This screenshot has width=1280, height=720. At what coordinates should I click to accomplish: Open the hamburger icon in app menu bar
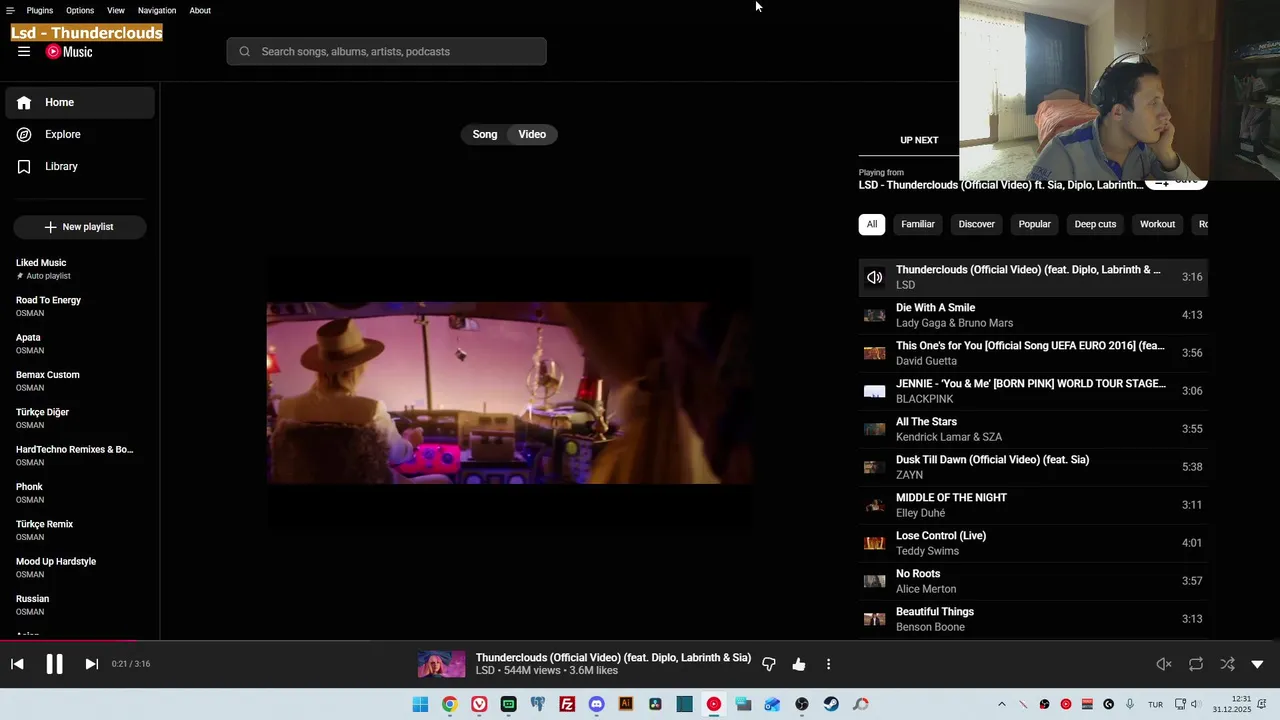tap(10, 10)
